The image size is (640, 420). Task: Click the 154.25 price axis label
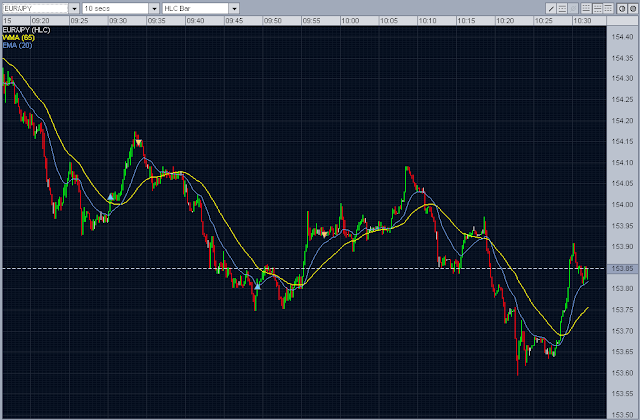[622, 100]
